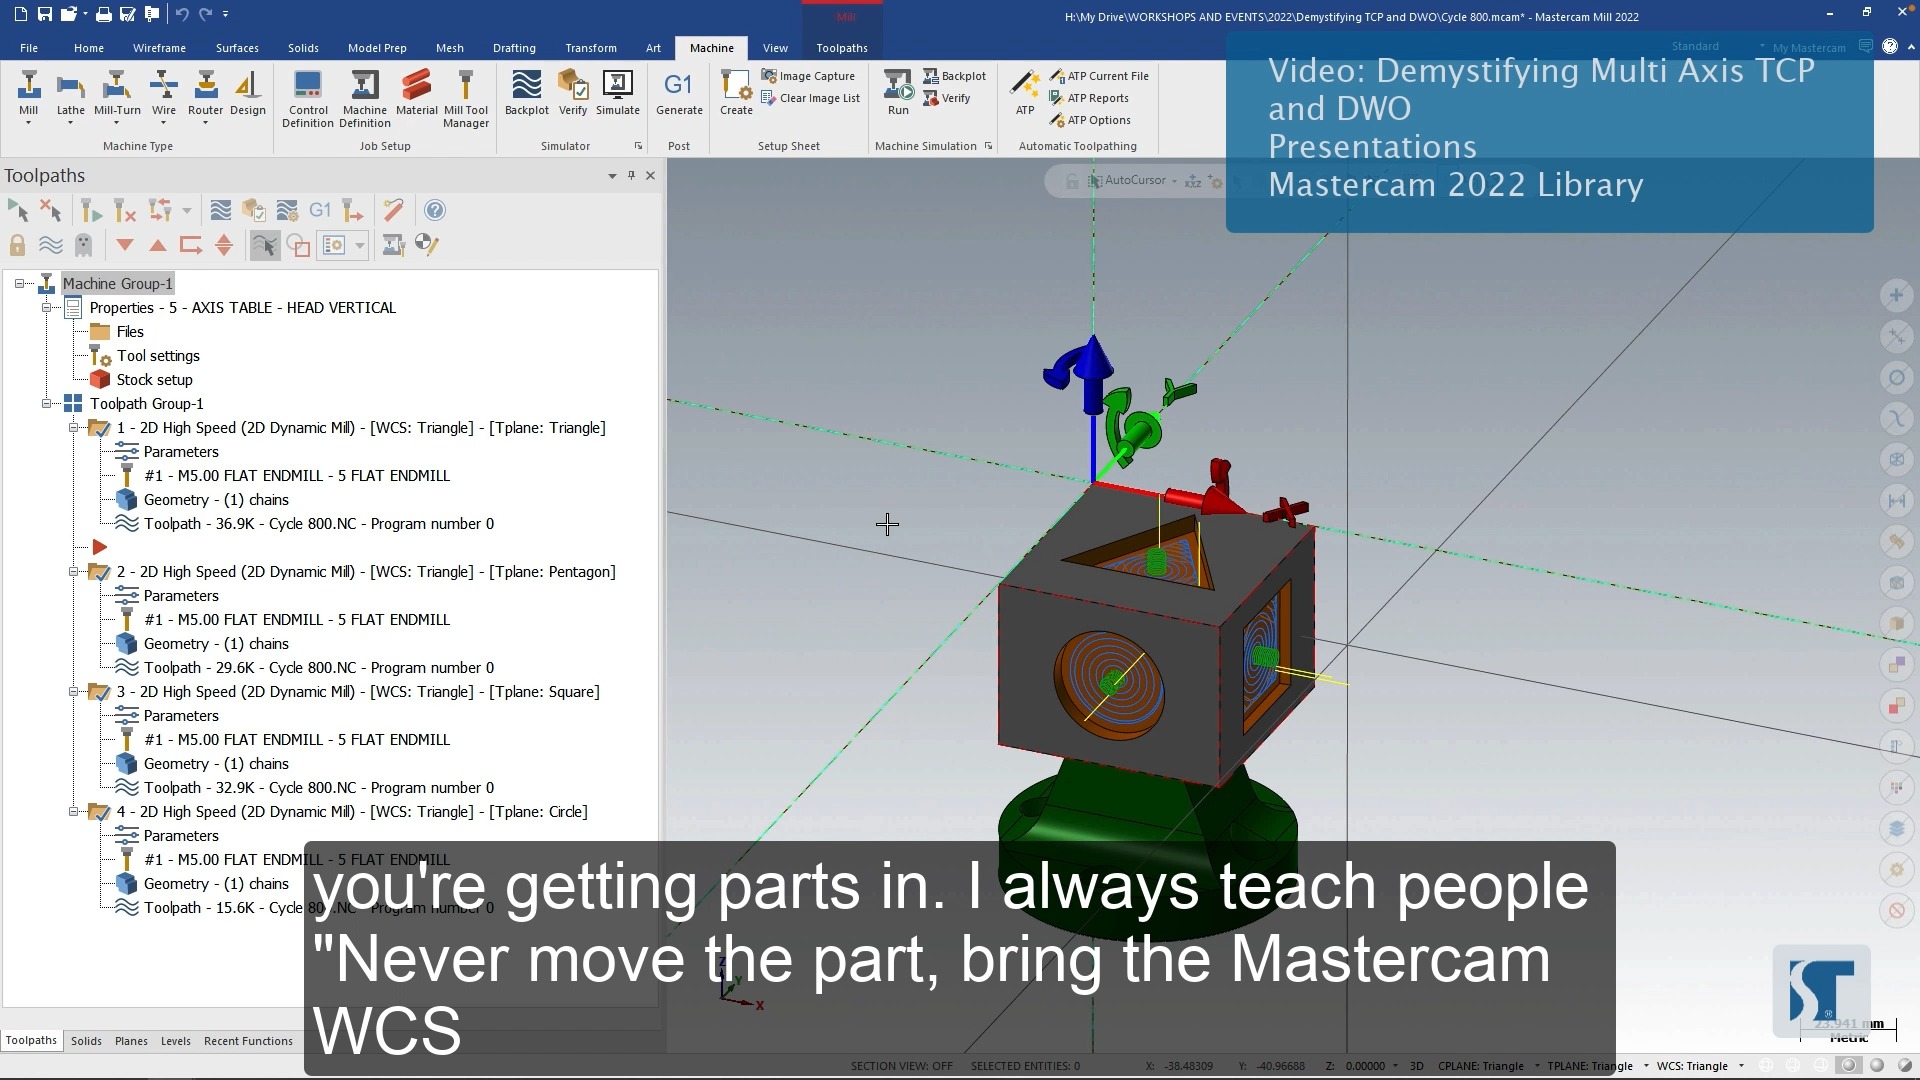1920x1080 pixels.
Task: Move insert arrow up one item
Action: 158,245
